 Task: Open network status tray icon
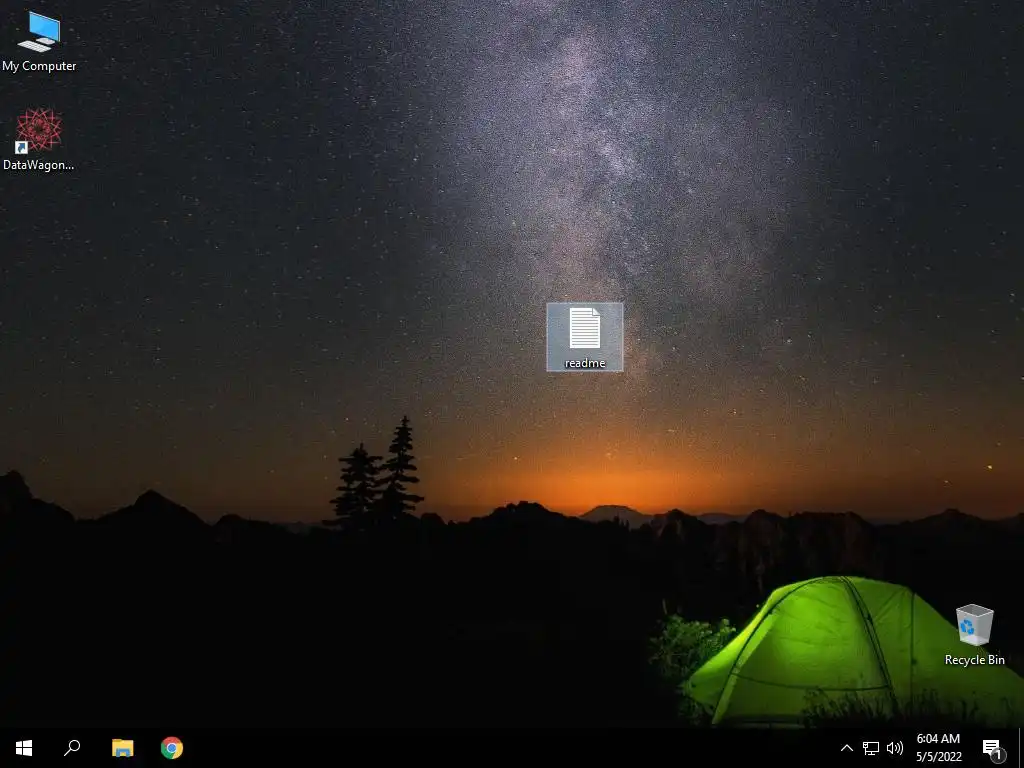tap(871, 748)
